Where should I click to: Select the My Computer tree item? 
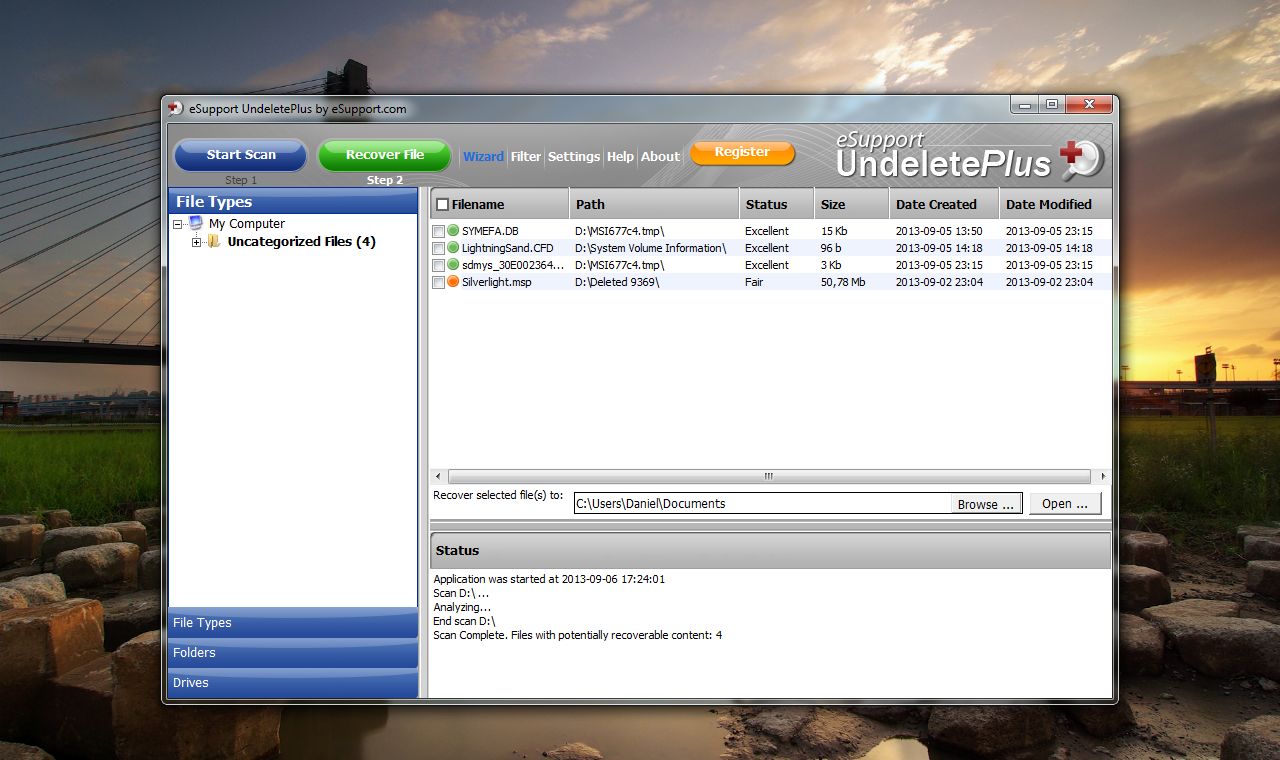tap(247, 224)
